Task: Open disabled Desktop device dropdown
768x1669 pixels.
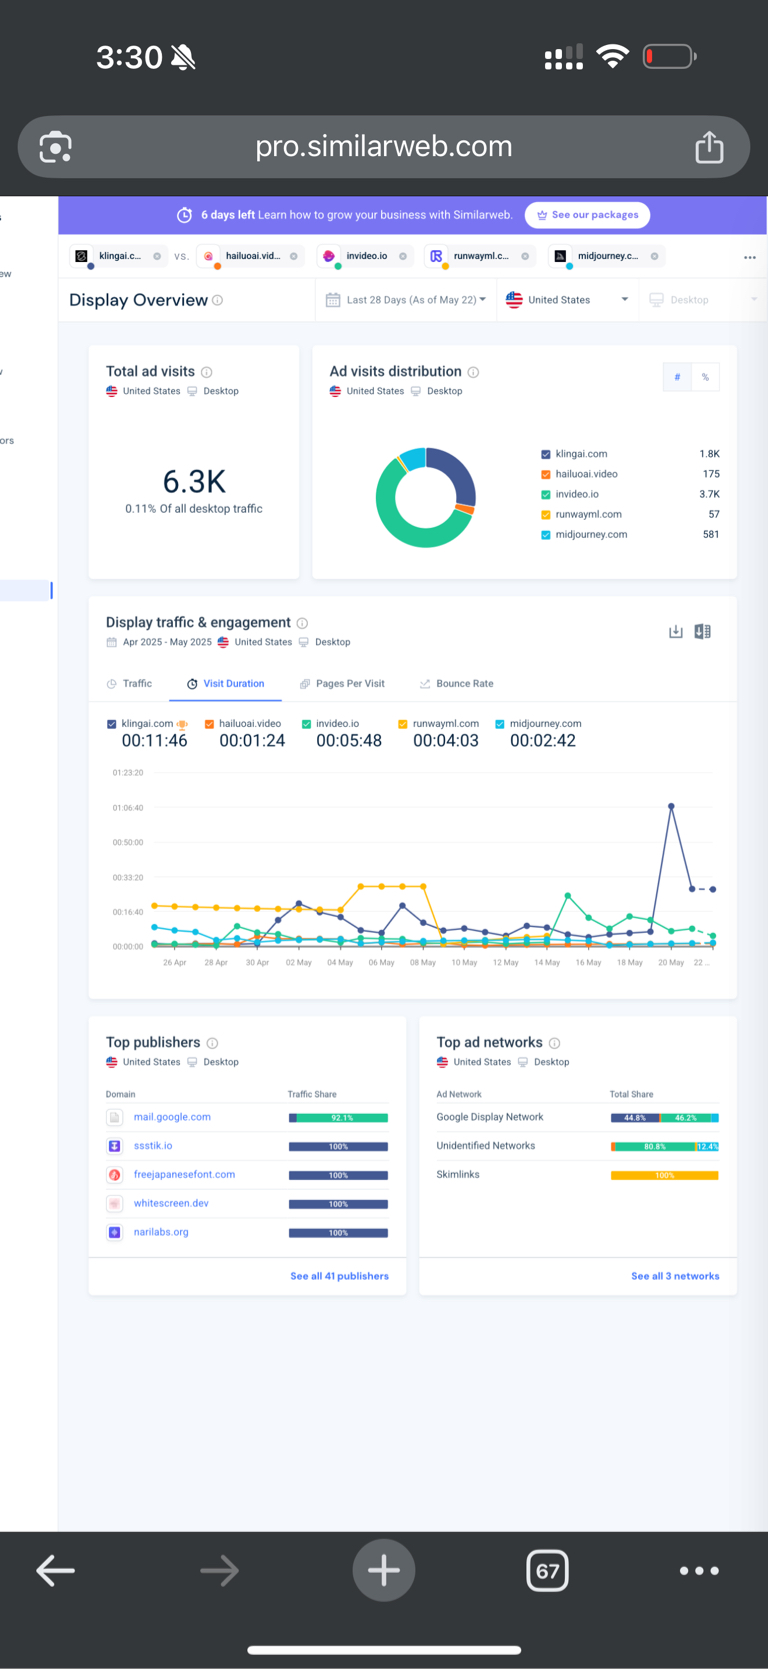Action: (x=702, y=300)
